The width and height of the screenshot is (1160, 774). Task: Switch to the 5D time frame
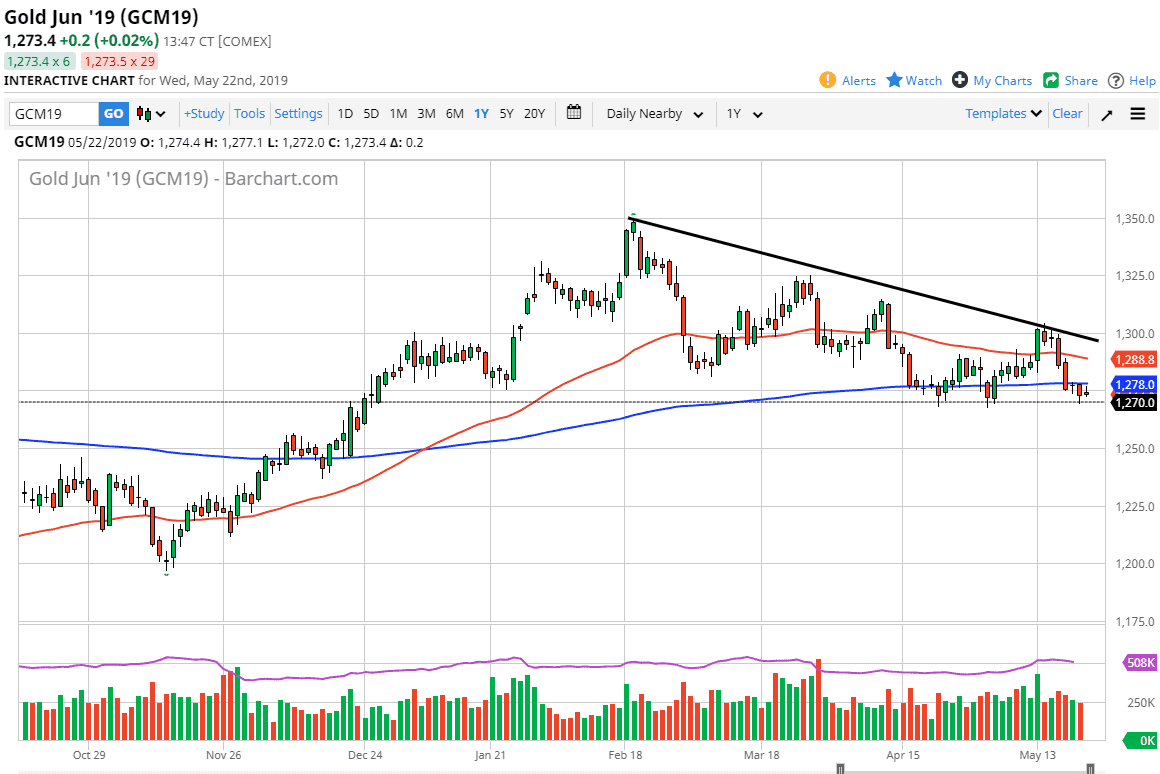pyautogui.click(x=370, y=114)
